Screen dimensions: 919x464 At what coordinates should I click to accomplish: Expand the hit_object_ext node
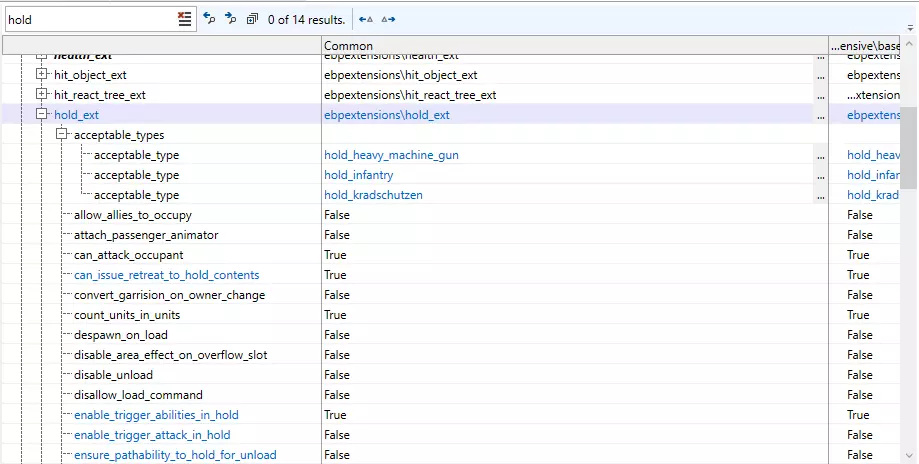(42, 75)
